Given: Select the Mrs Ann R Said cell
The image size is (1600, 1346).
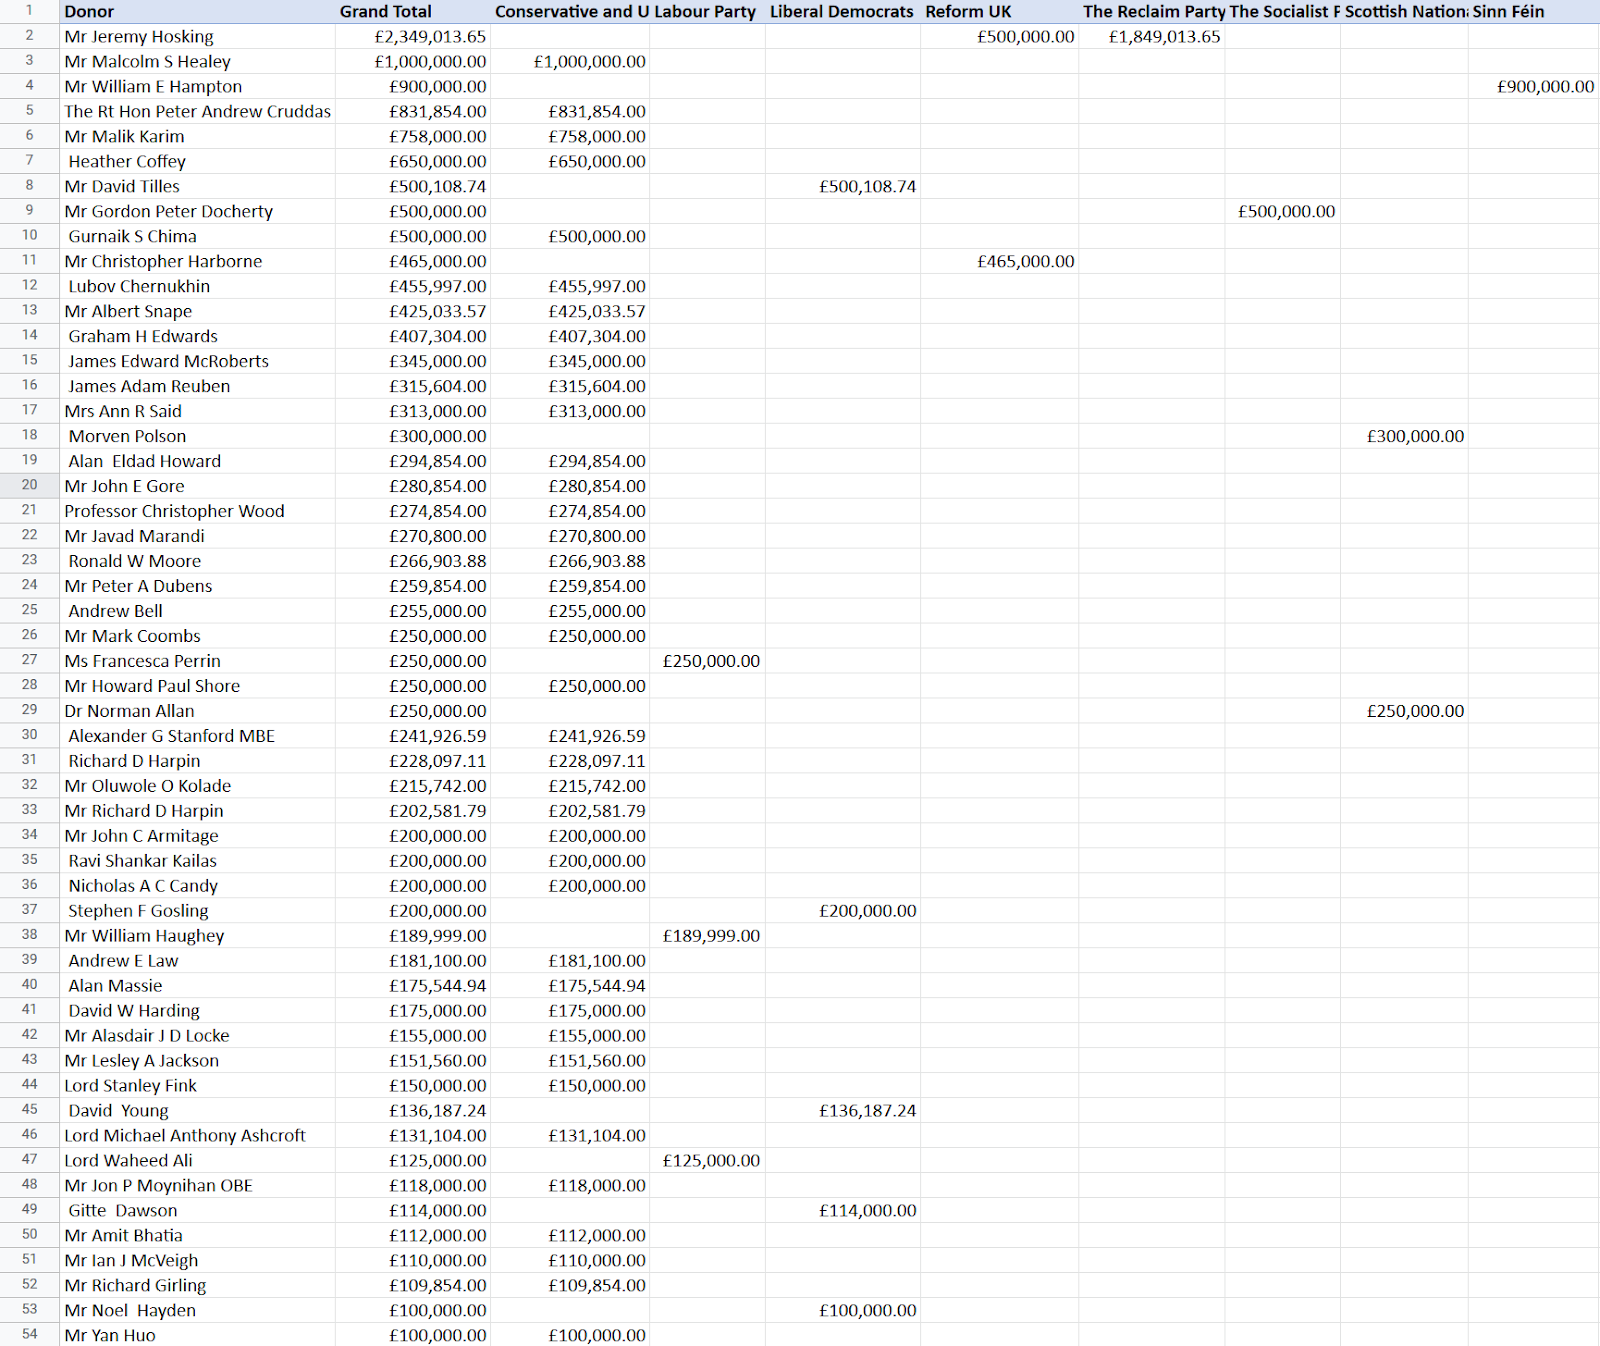Looking at the screenshot, I should coord(197,412).
